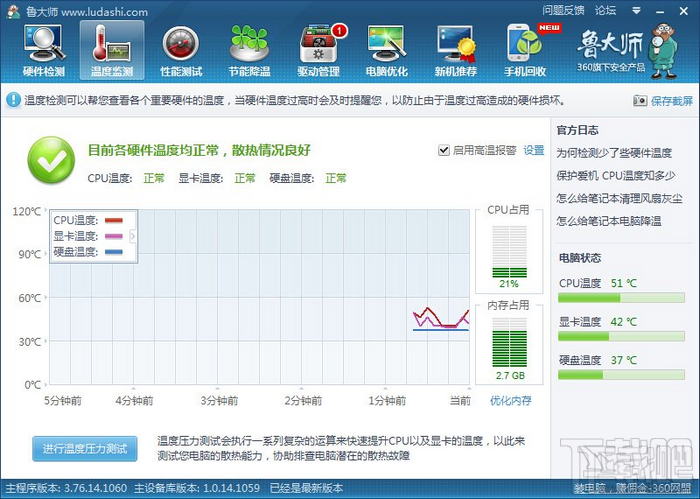Click 正常 next to 显卡温度 summary
Screen dimensions: 700x499
[x=245, y=178]
